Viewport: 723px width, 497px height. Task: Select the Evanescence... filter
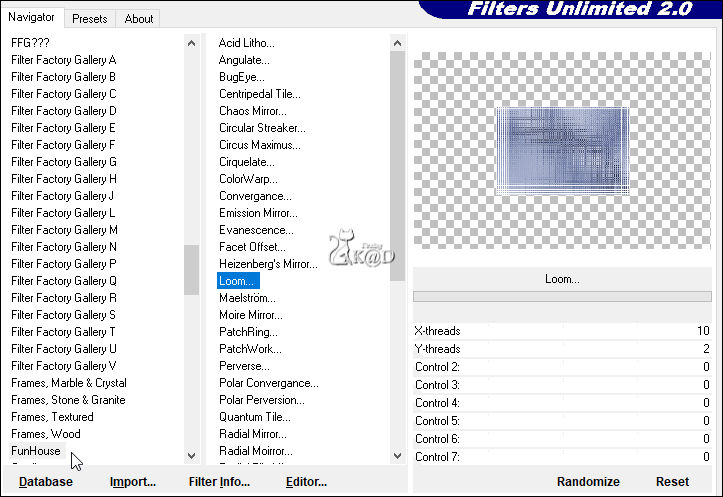point(256,230)
